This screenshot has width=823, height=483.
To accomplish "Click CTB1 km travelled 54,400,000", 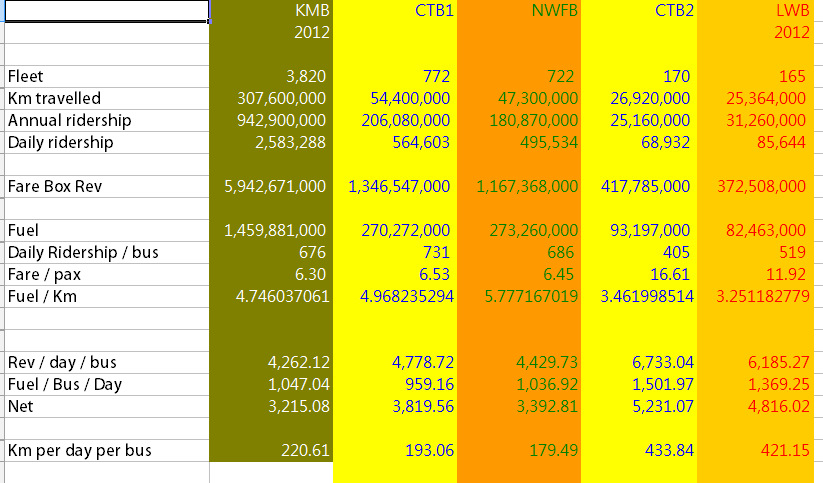I will [410, 99].
